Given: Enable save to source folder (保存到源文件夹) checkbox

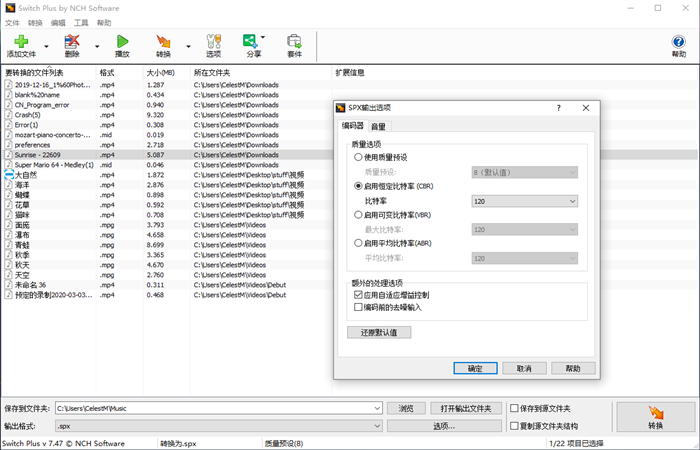Looking at the screenshot, I should [x=514, y=408].
